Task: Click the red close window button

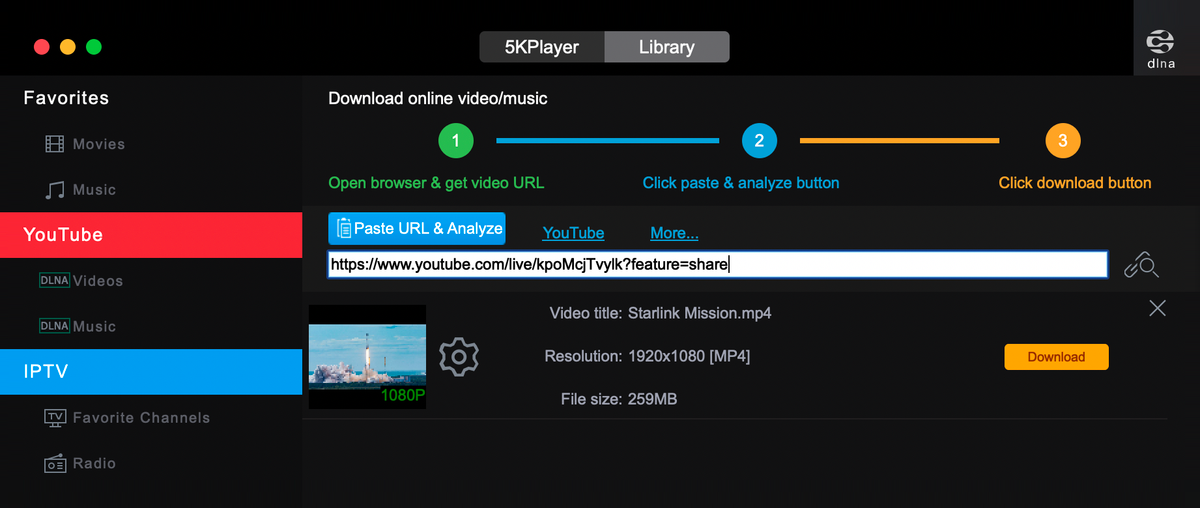Action: click(x=42, y=47)
